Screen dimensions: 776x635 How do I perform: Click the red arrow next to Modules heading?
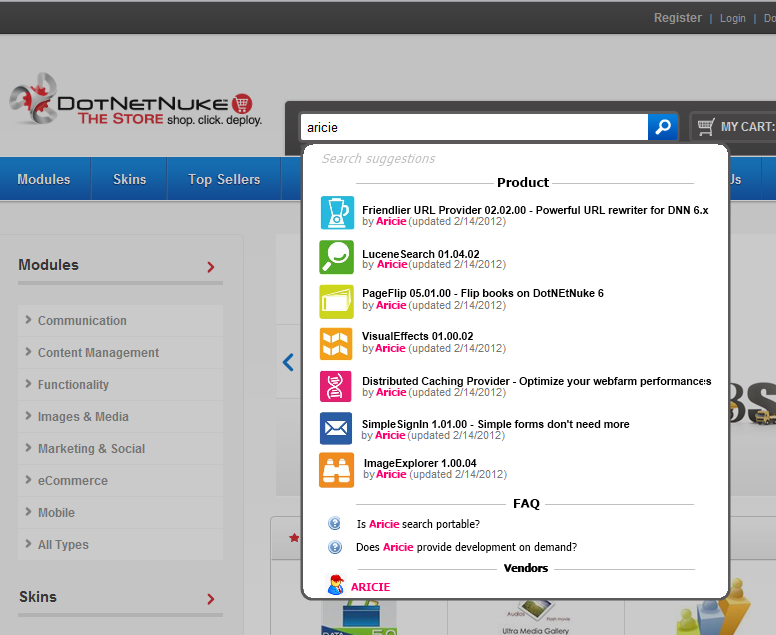pyautogui.click(x=211, y=267)
